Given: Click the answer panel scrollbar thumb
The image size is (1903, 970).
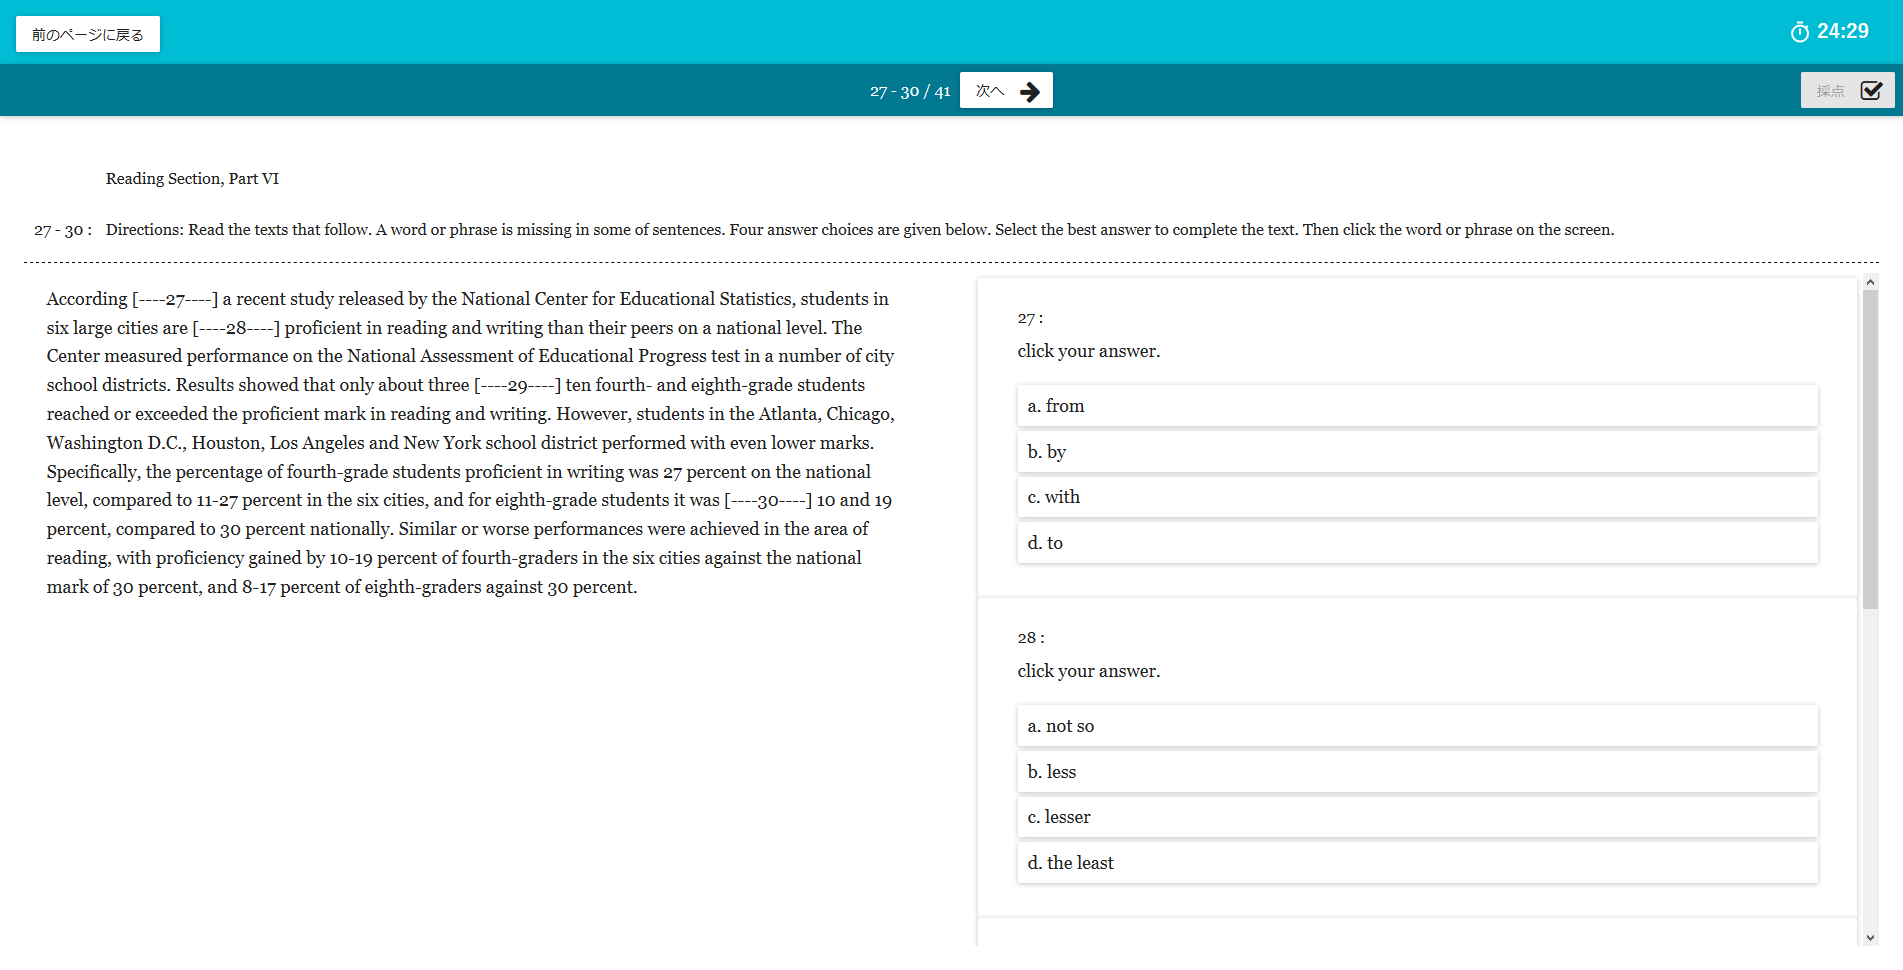Looking at the screenshot, I should click(x=1870, y=450).
